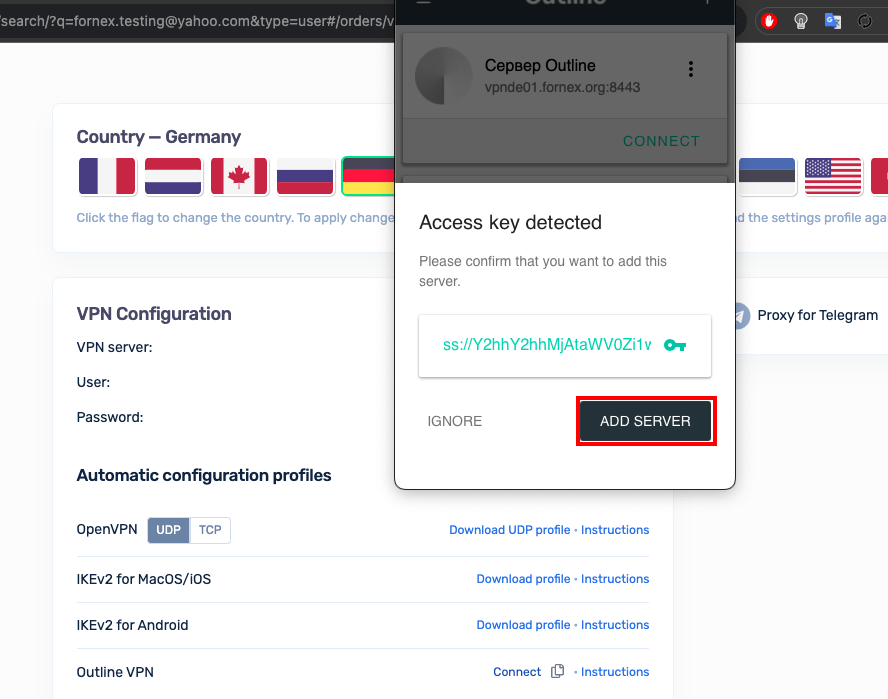
Task: Confirm with the ADD SERVER button
Action: point(646,421)
